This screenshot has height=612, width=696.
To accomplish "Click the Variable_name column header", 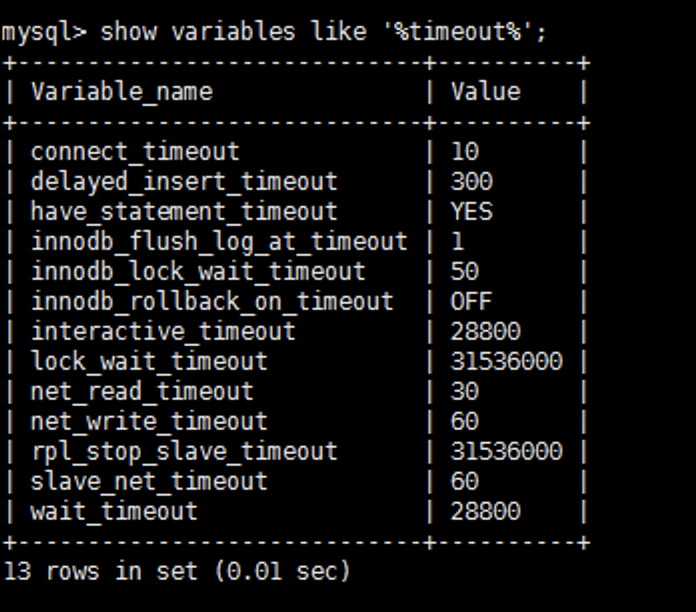I will (121, 92).
